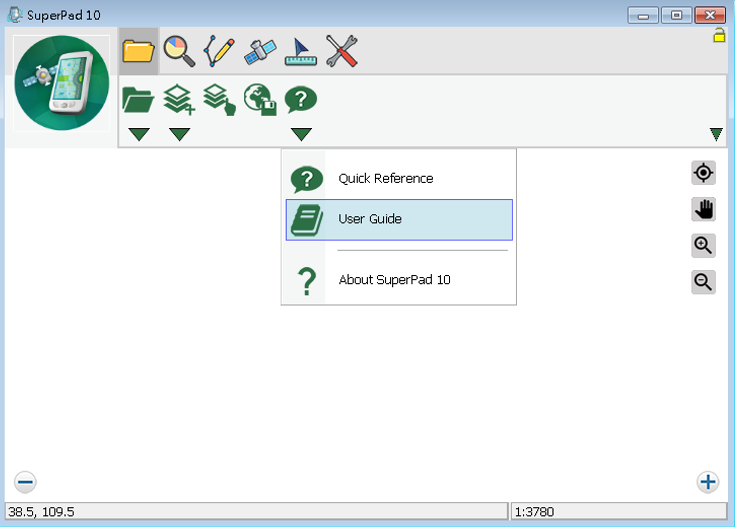Click the map scale field showing 1:3780
The height and width of the screenshot is (527, 735).
point(619,512)
